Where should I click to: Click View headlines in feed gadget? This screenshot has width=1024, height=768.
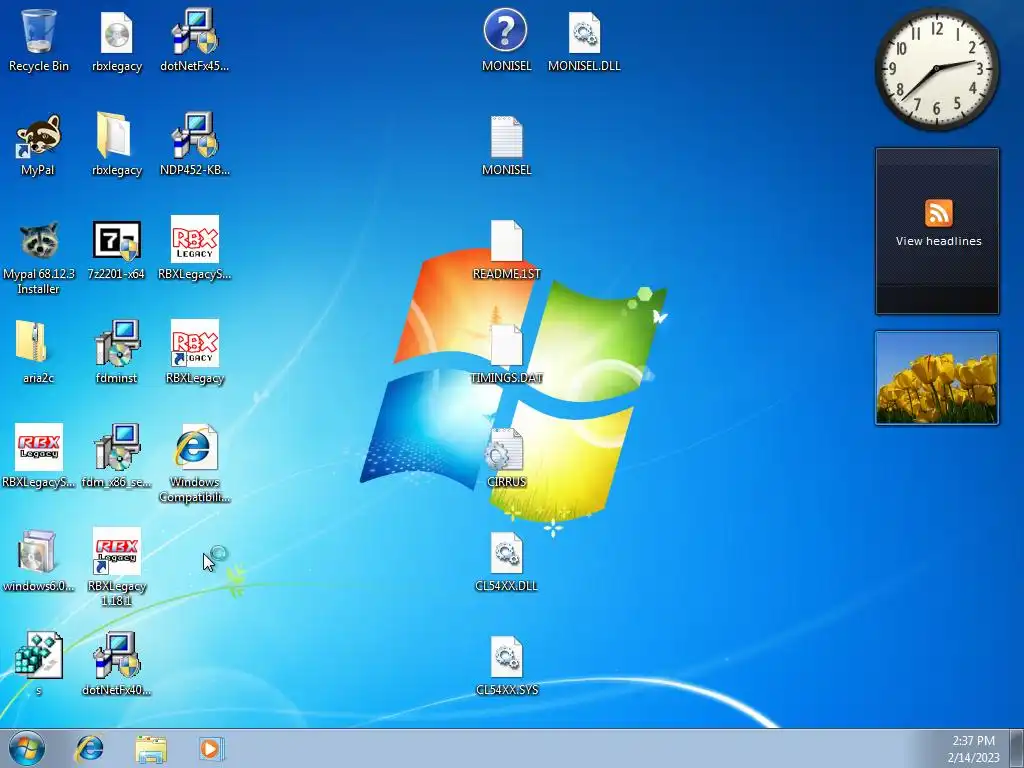tap(938, 241)
